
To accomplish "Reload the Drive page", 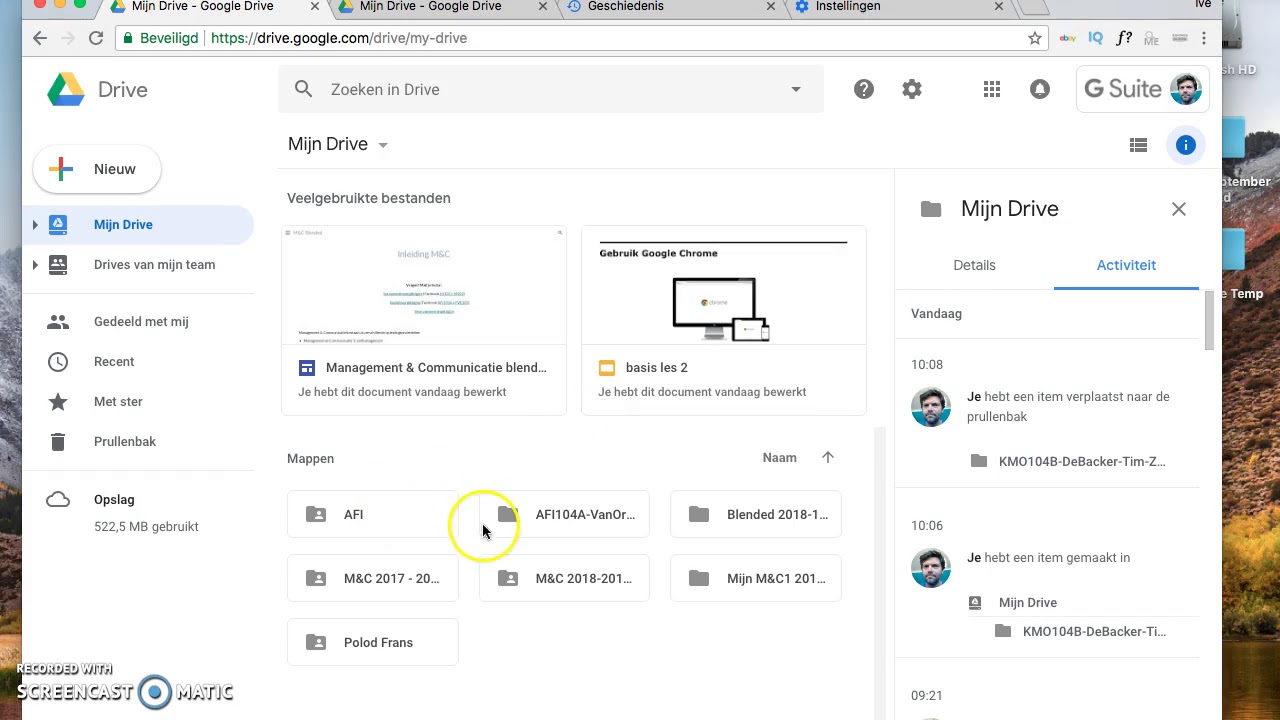I will click(x=96, y=38).
